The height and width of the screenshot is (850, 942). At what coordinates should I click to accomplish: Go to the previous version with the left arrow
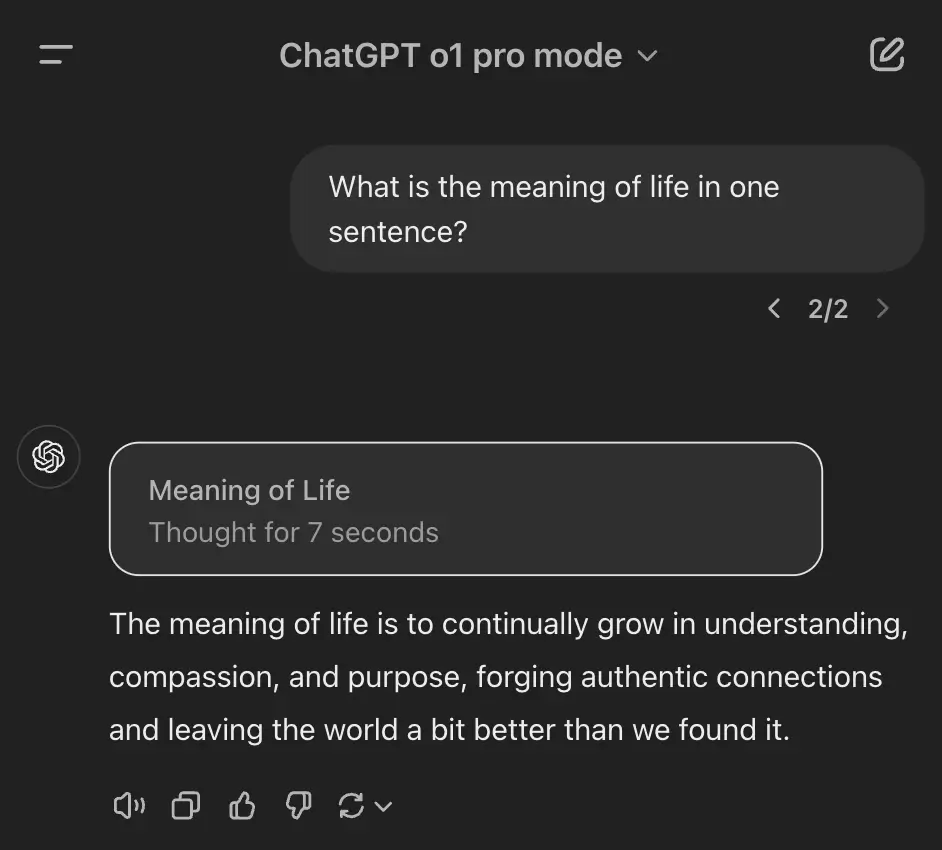[x=774, y=308]
